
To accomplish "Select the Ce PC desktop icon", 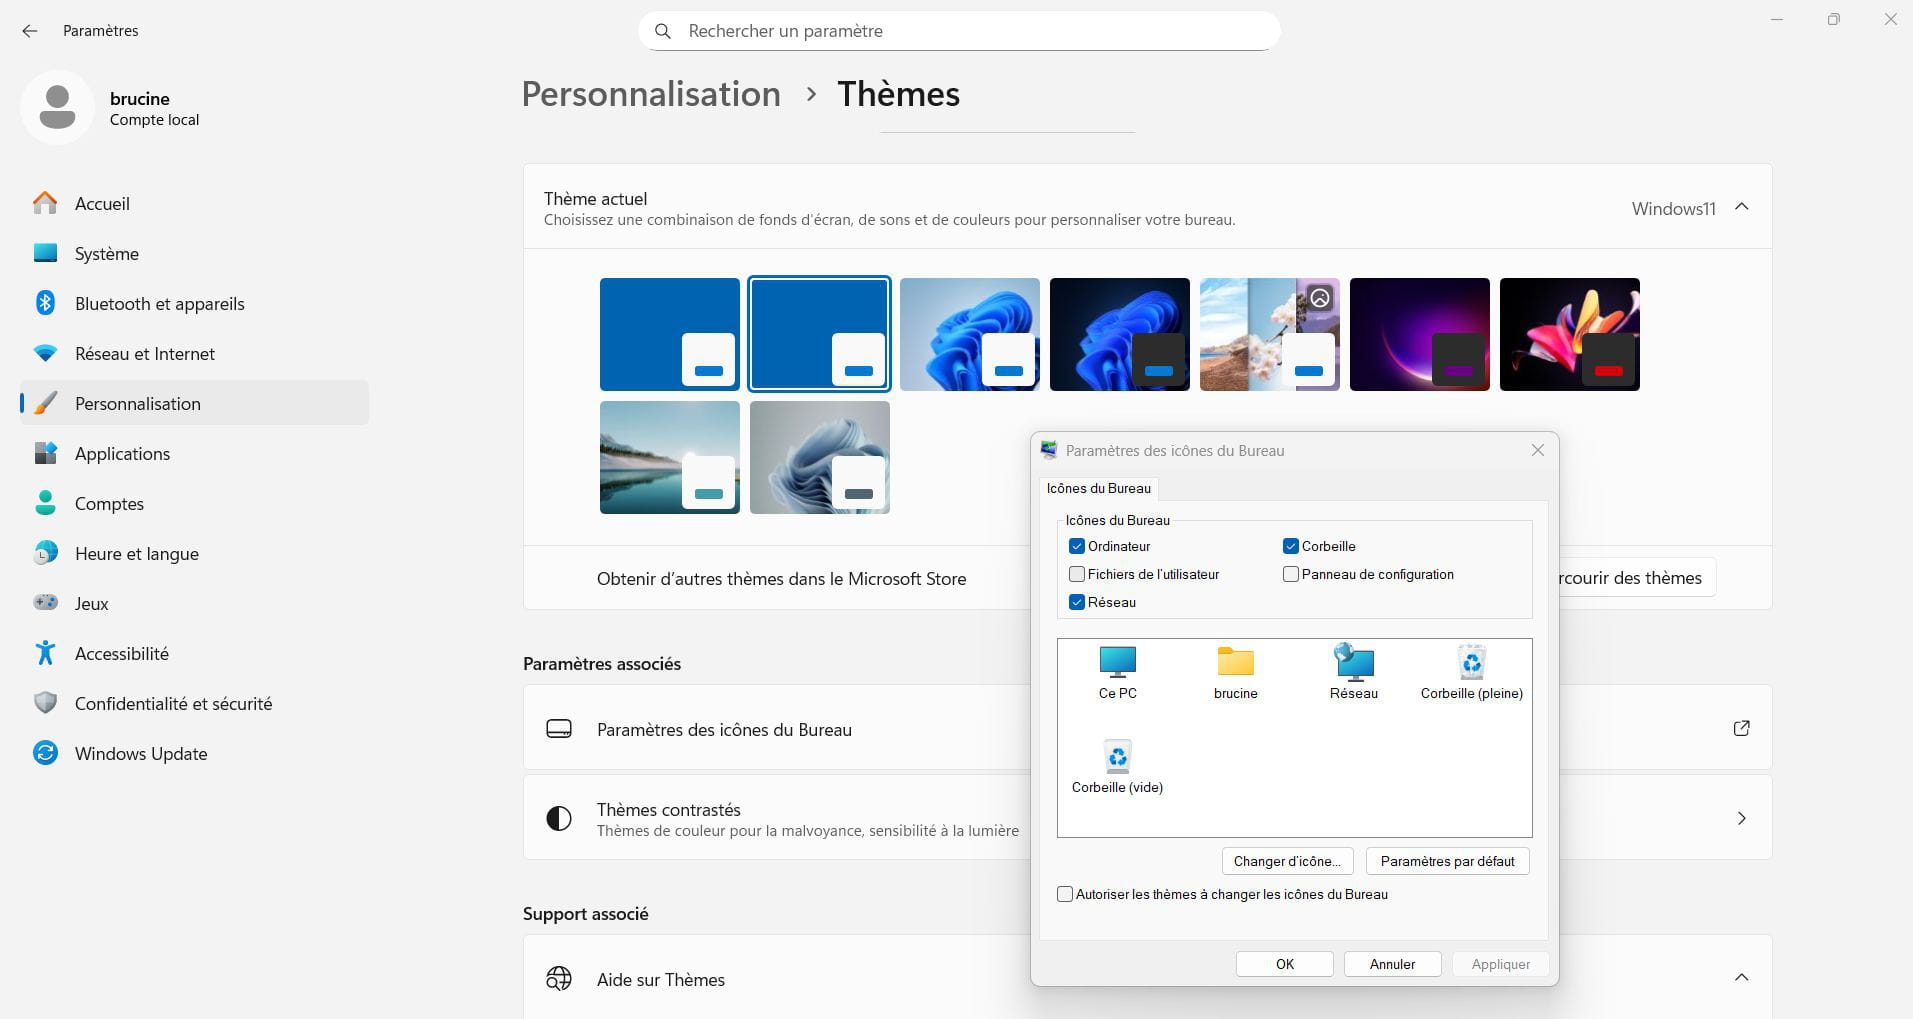I will pos(1117,671).
